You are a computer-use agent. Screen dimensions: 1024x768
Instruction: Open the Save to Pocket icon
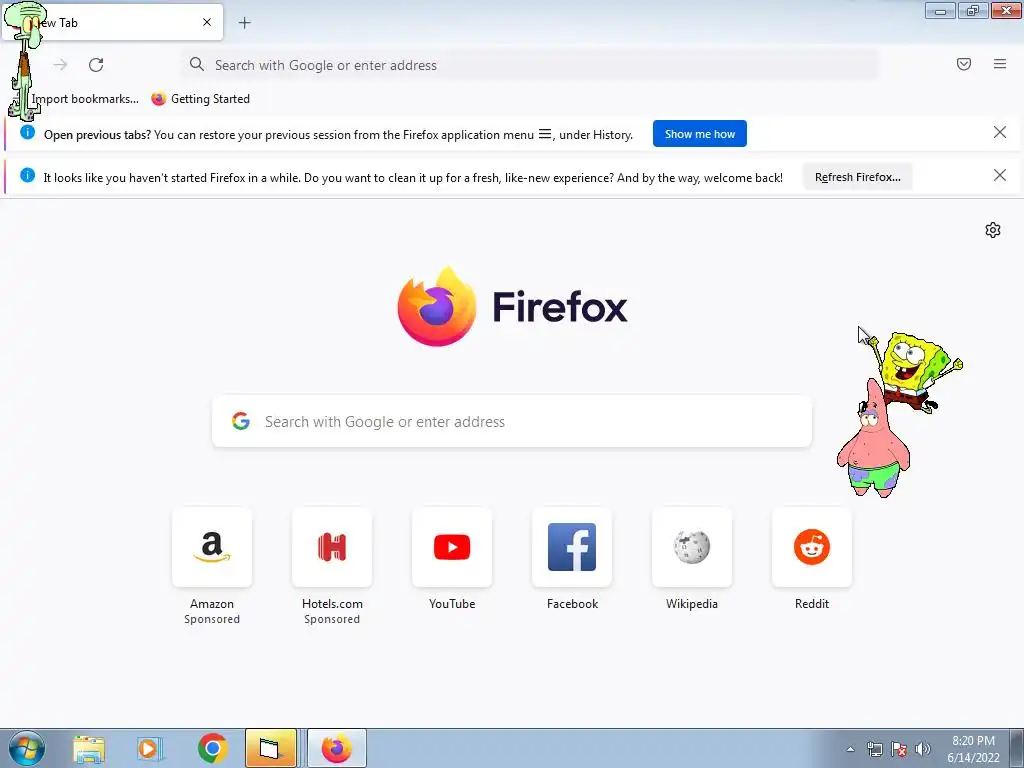click(964, 64)
